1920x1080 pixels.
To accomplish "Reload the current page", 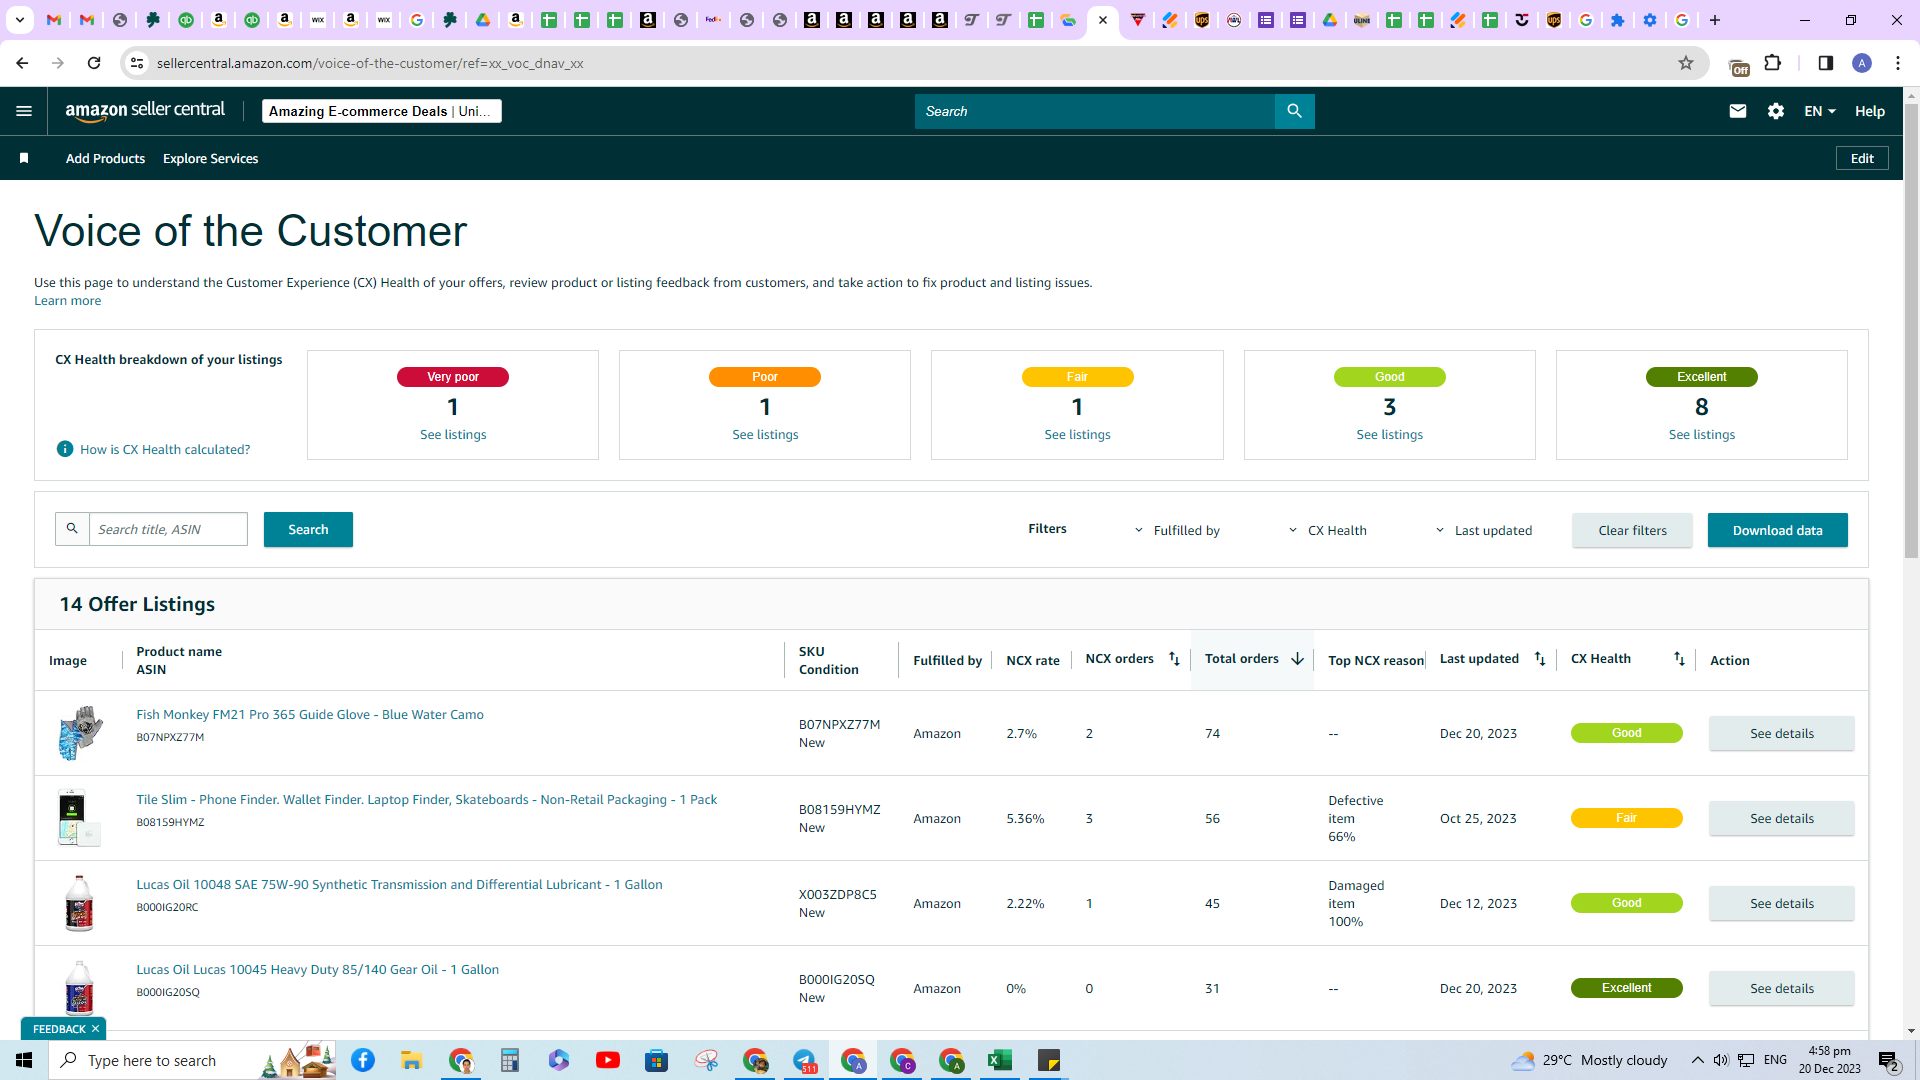I will 94,63.
